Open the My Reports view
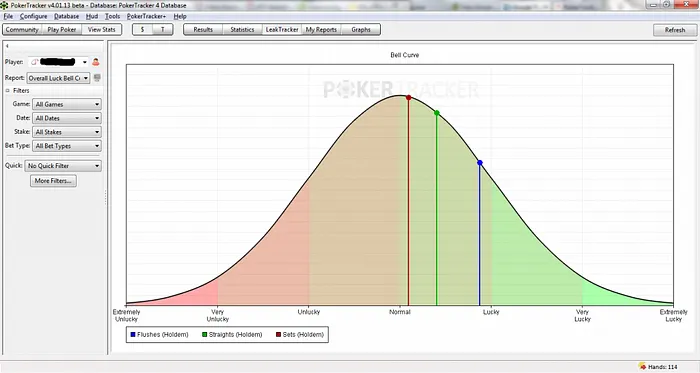Image resolution: width=700 pixels, height=373 pixels. click(x=321, y=29)
